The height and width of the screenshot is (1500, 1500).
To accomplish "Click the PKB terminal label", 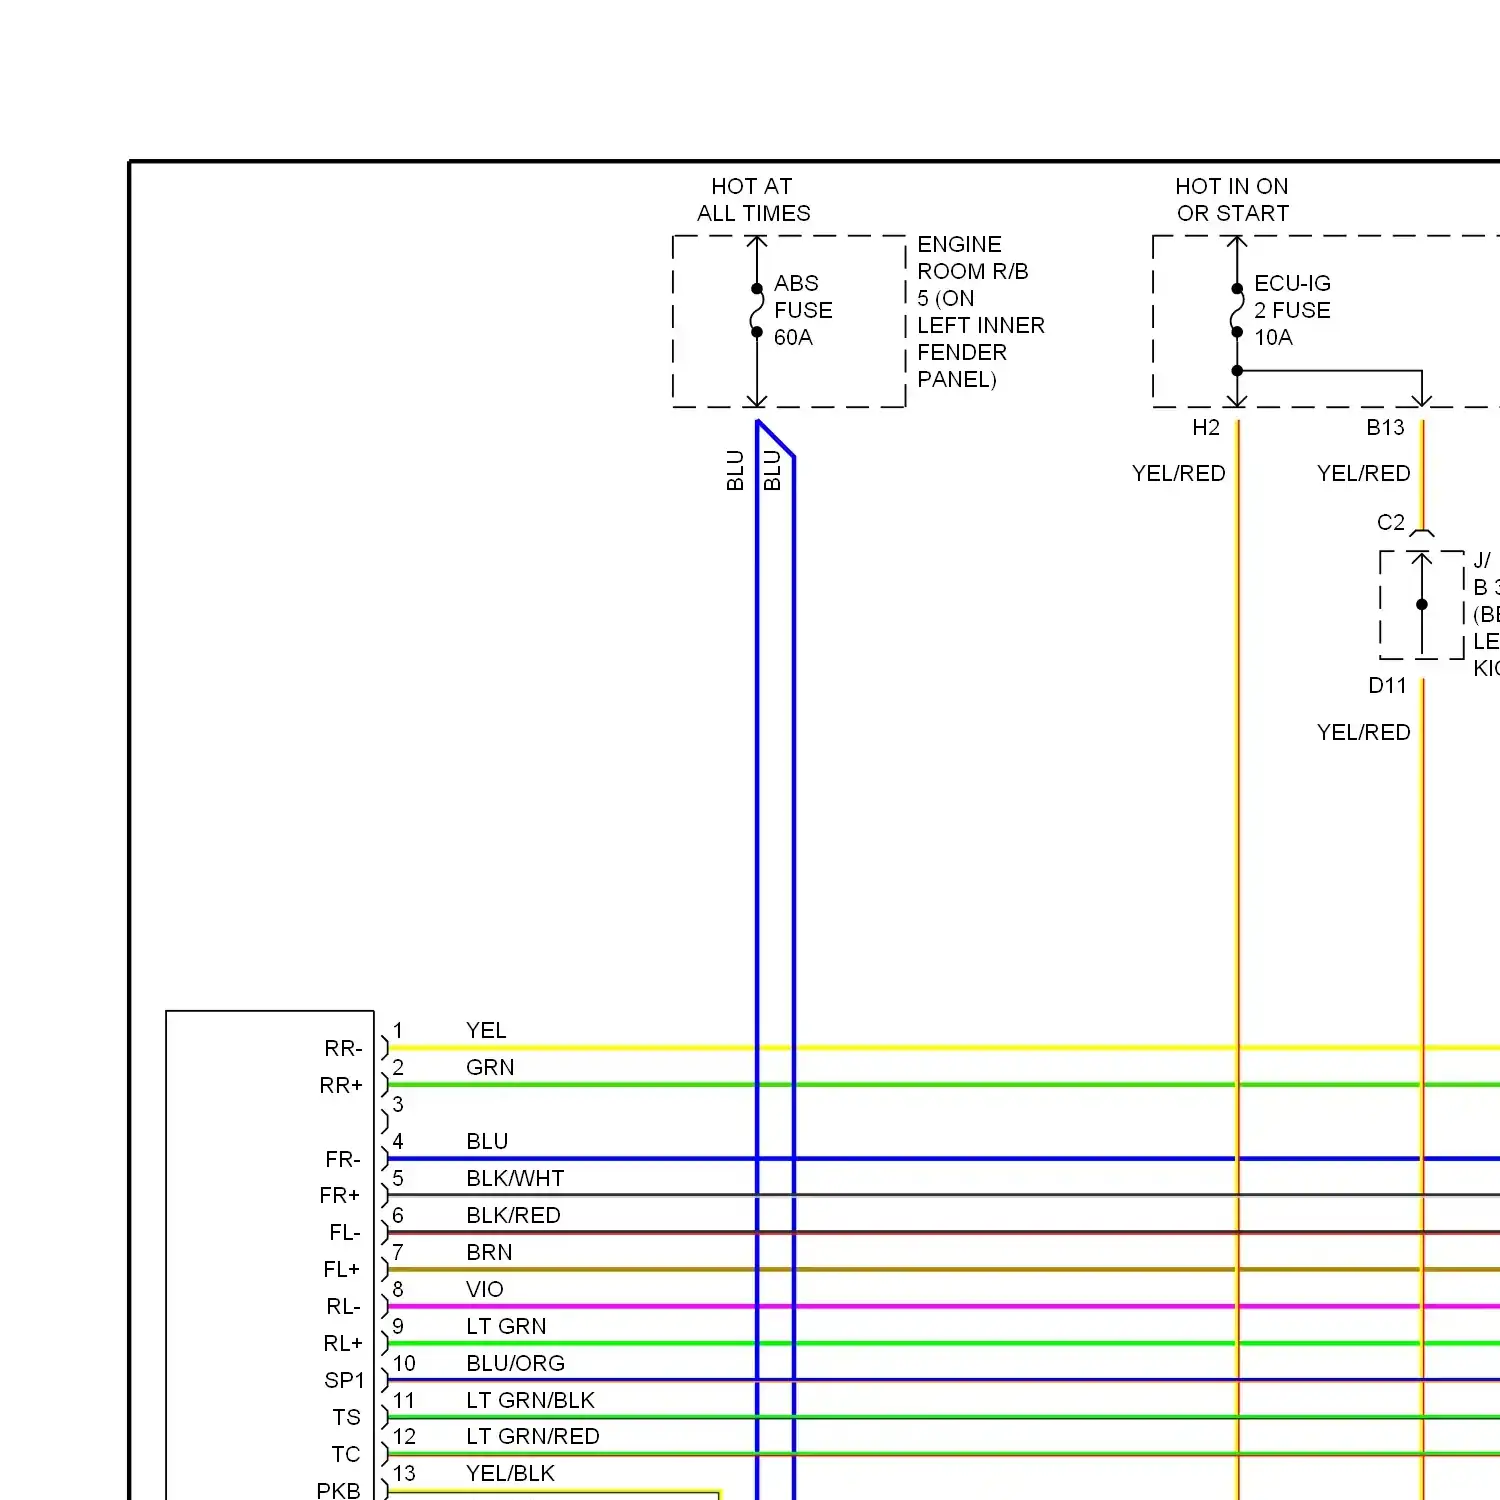I will point(338,1491).
